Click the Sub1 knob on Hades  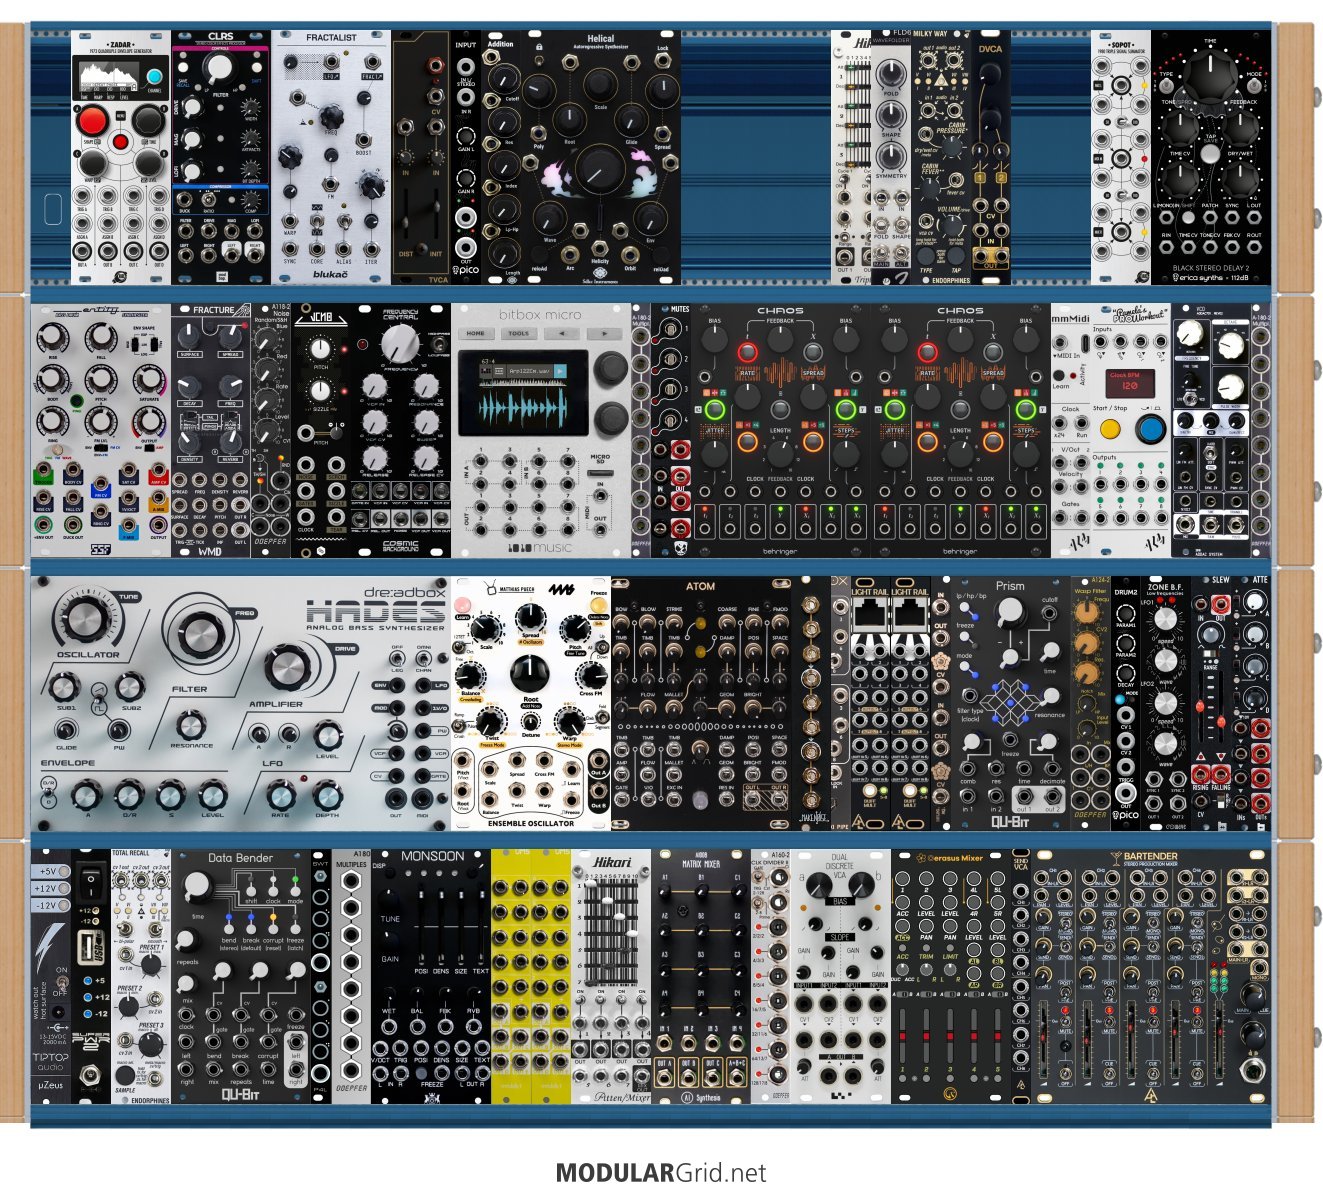tap(64, 687)
